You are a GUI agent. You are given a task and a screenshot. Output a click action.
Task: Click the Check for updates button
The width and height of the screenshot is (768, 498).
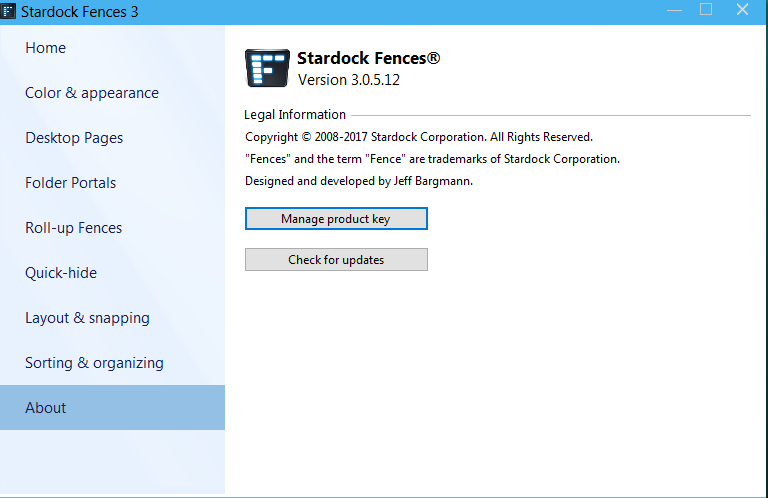[x=336, y=260]
